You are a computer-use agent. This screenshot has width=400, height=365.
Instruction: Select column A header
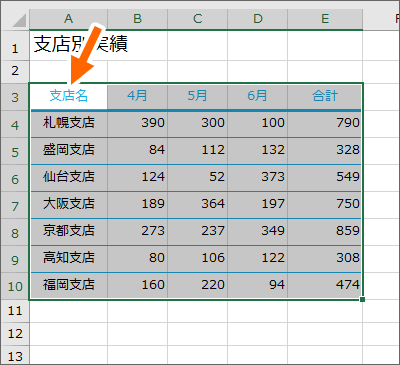pos(68,19)
